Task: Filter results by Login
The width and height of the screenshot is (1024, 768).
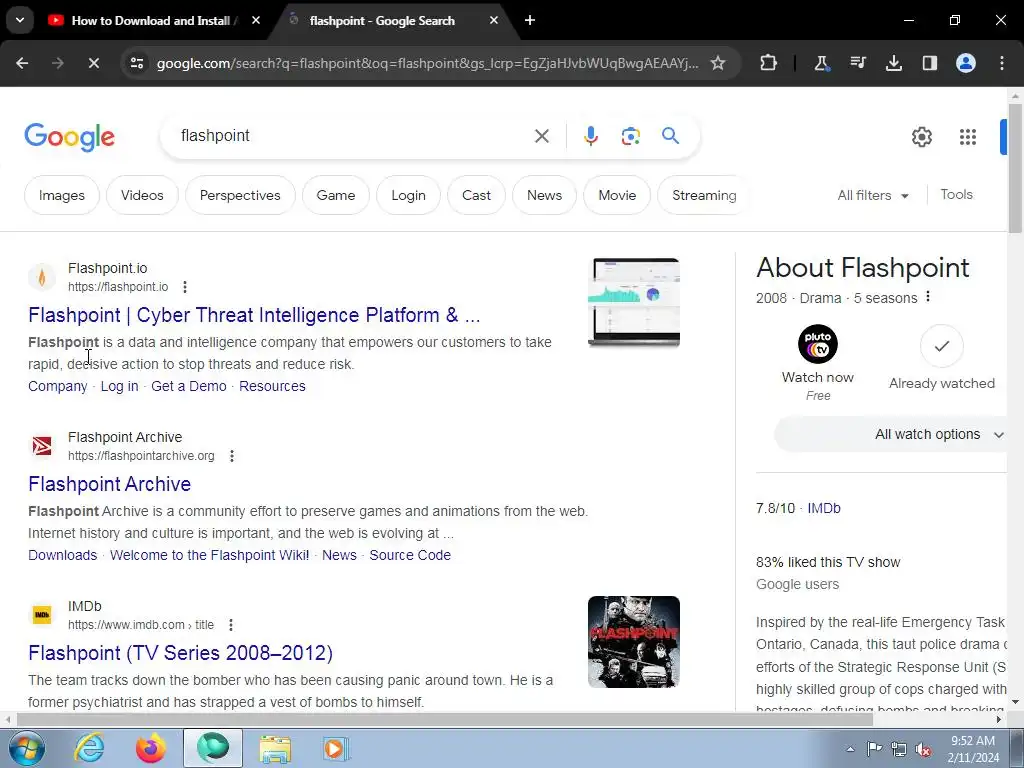Action: [408, 195]
